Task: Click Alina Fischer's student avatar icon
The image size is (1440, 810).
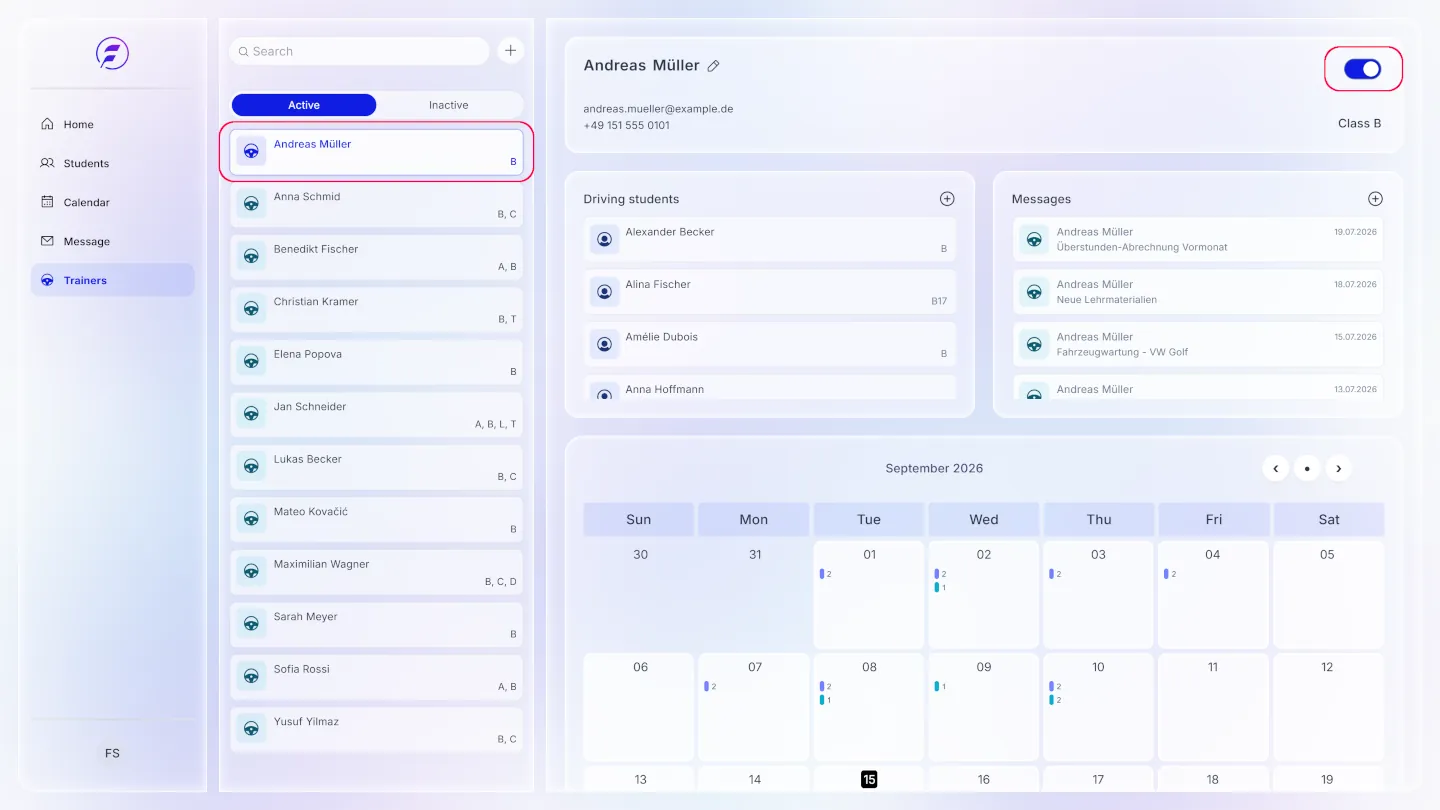Action: point(604,291)
